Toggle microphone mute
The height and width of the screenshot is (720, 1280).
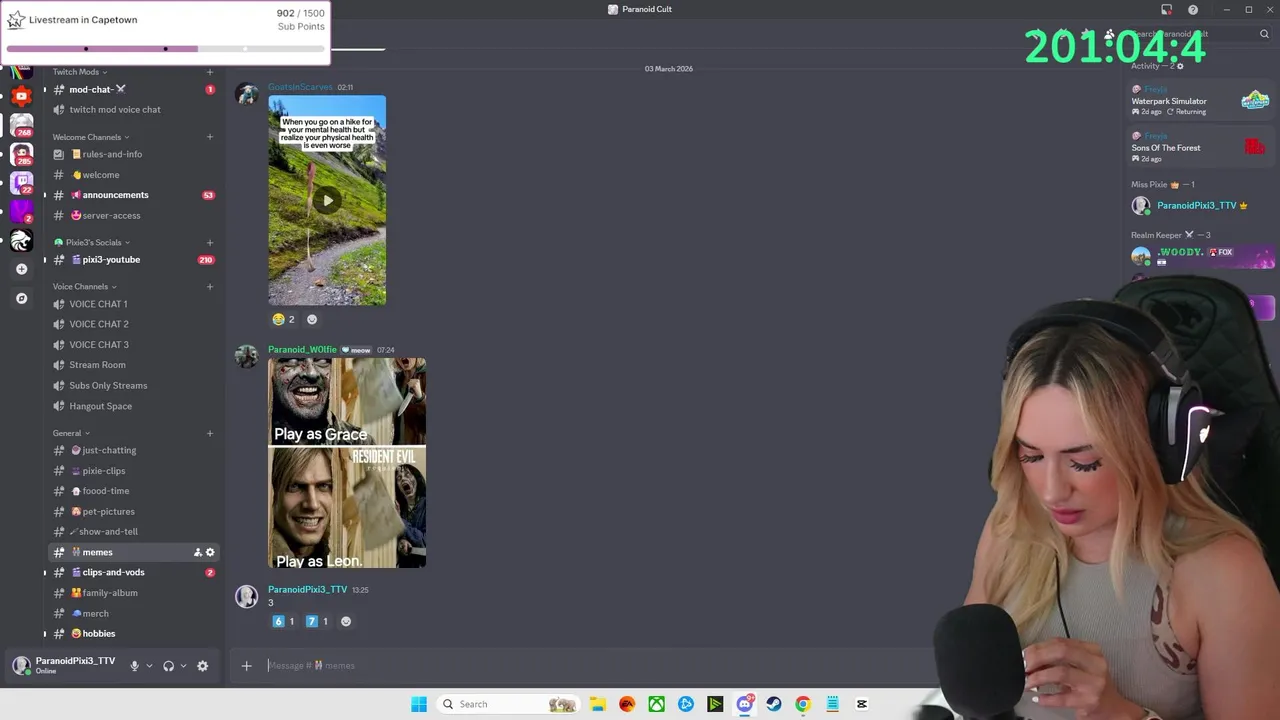[134, 666]
